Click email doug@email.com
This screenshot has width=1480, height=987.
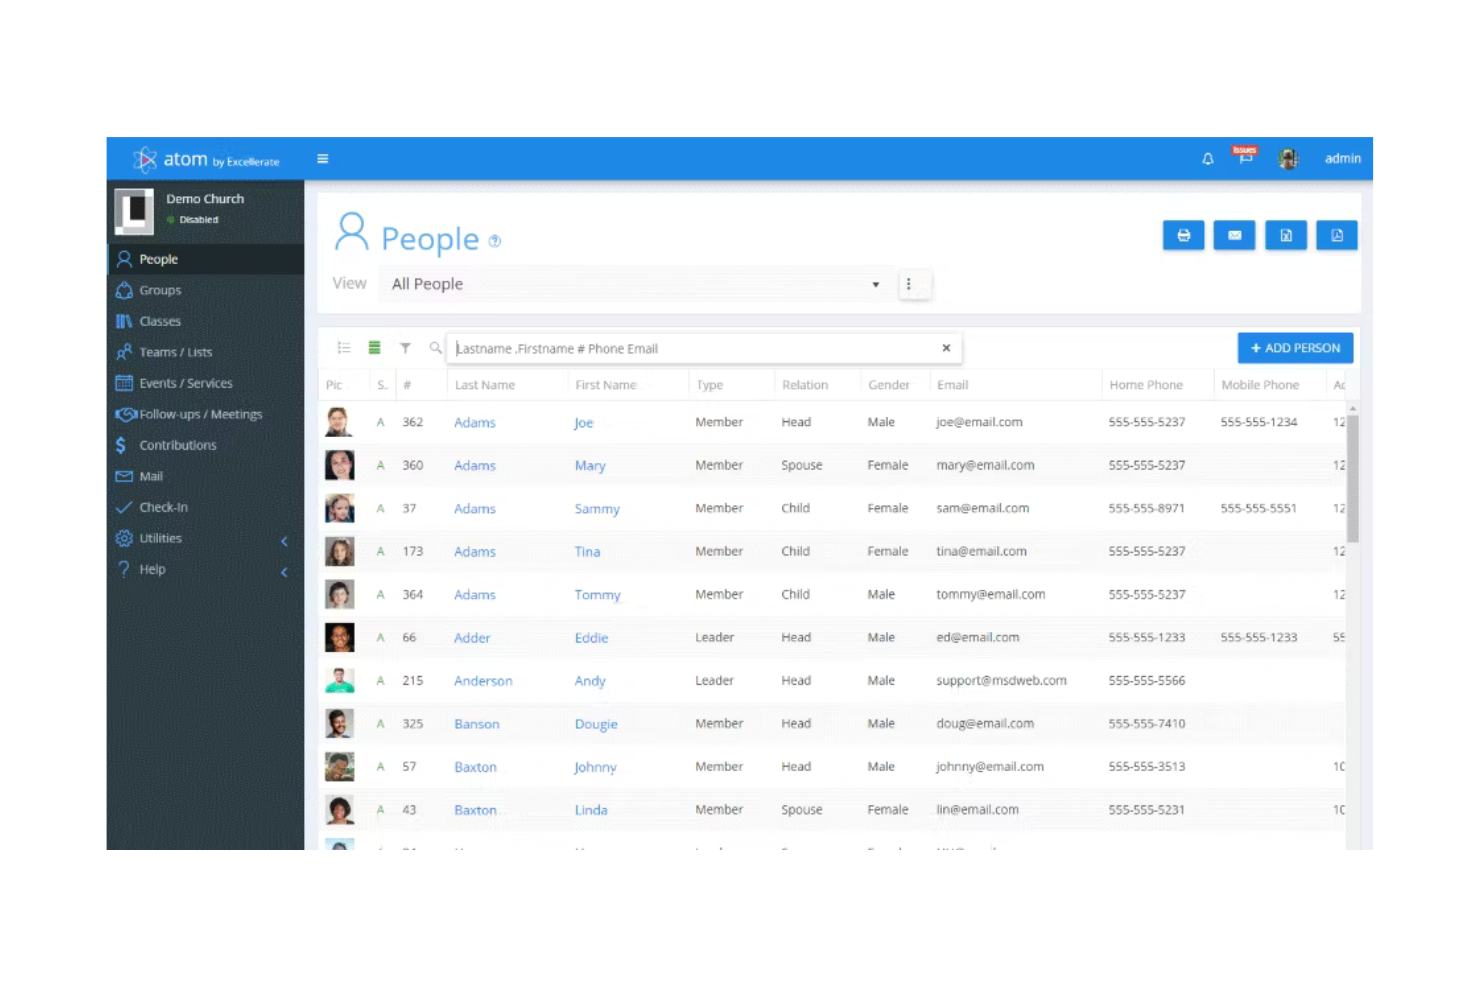(985, 724)
